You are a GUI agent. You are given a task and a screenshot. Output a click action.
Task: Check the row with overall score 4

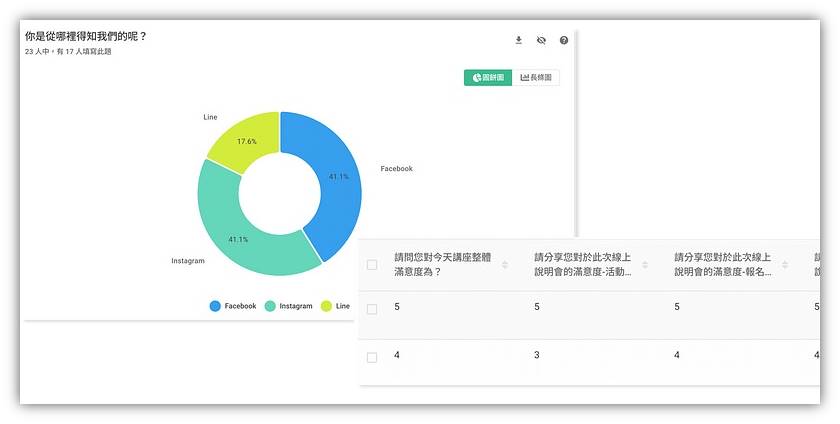coord(372,358)
